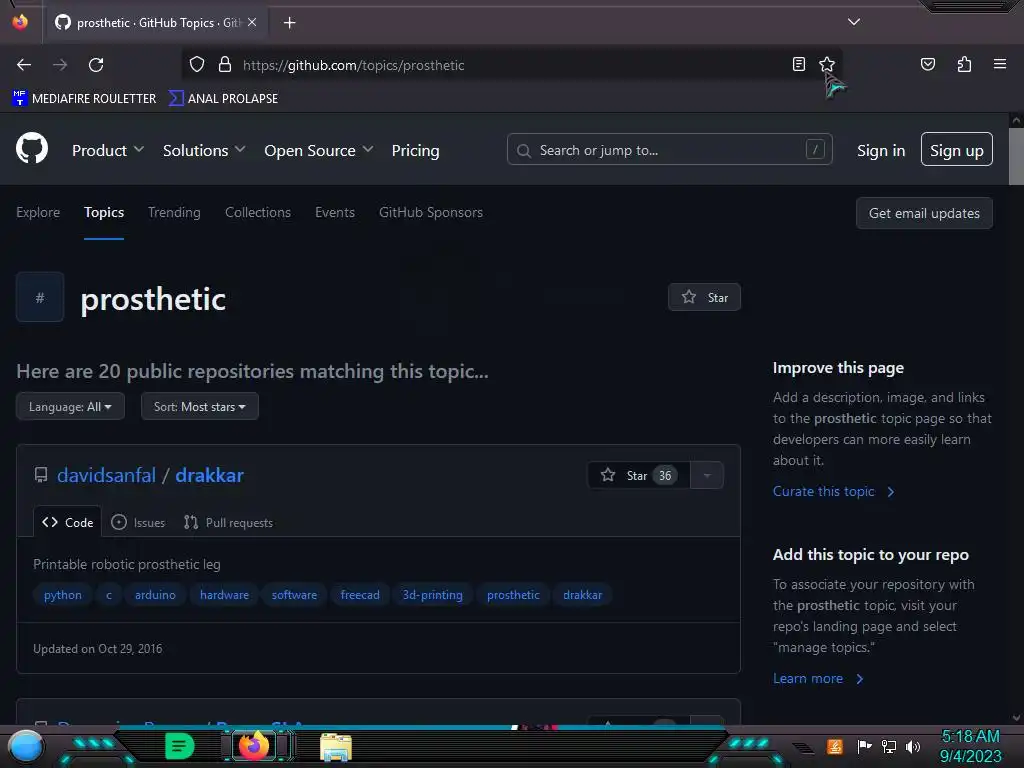
Task: Close the prosthetic GitHub Topics tab
Action: tap(252, 22)
